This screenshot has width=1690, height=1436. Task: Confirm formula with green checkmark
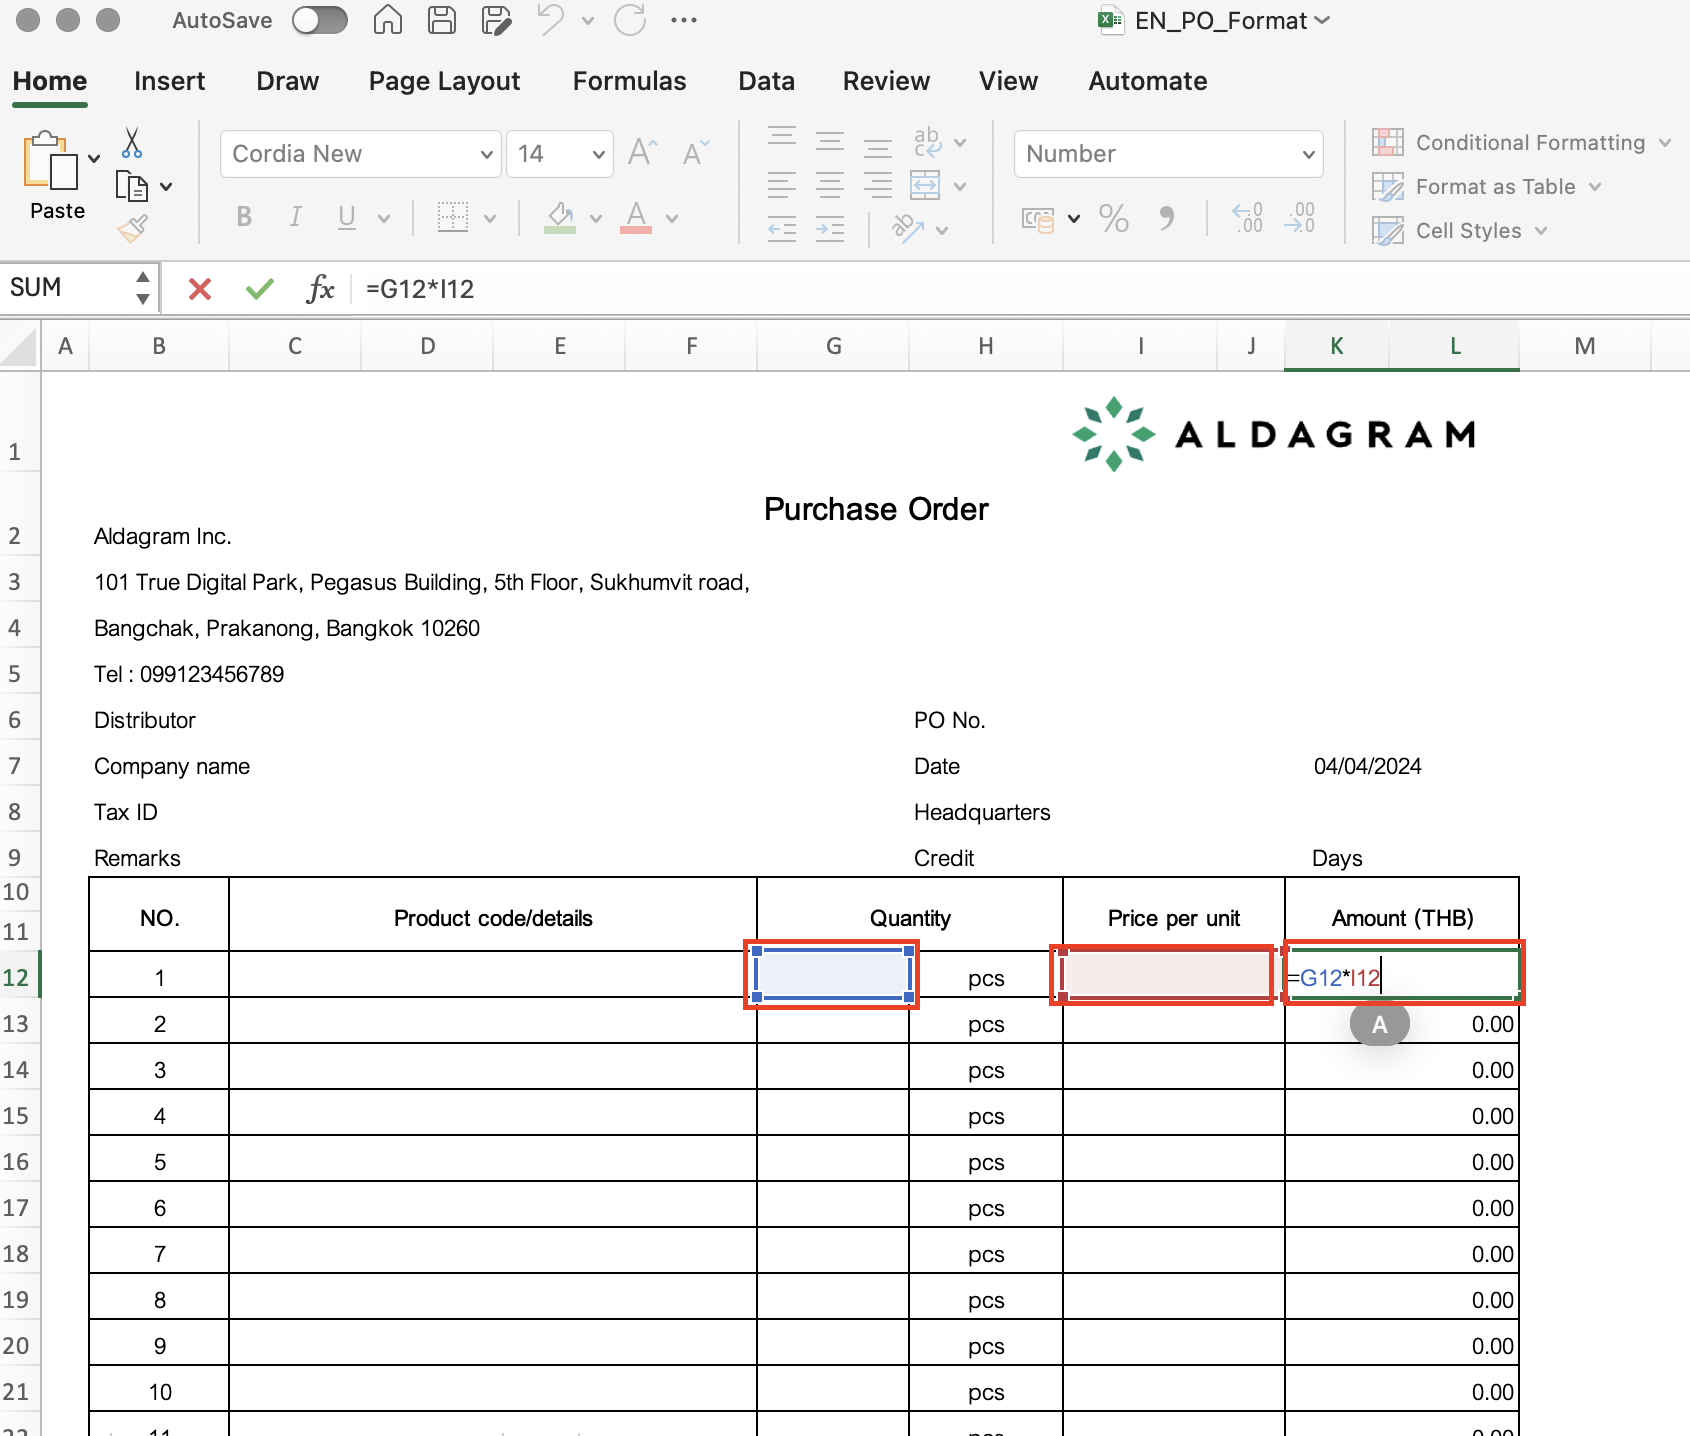[x=259, y=289]
